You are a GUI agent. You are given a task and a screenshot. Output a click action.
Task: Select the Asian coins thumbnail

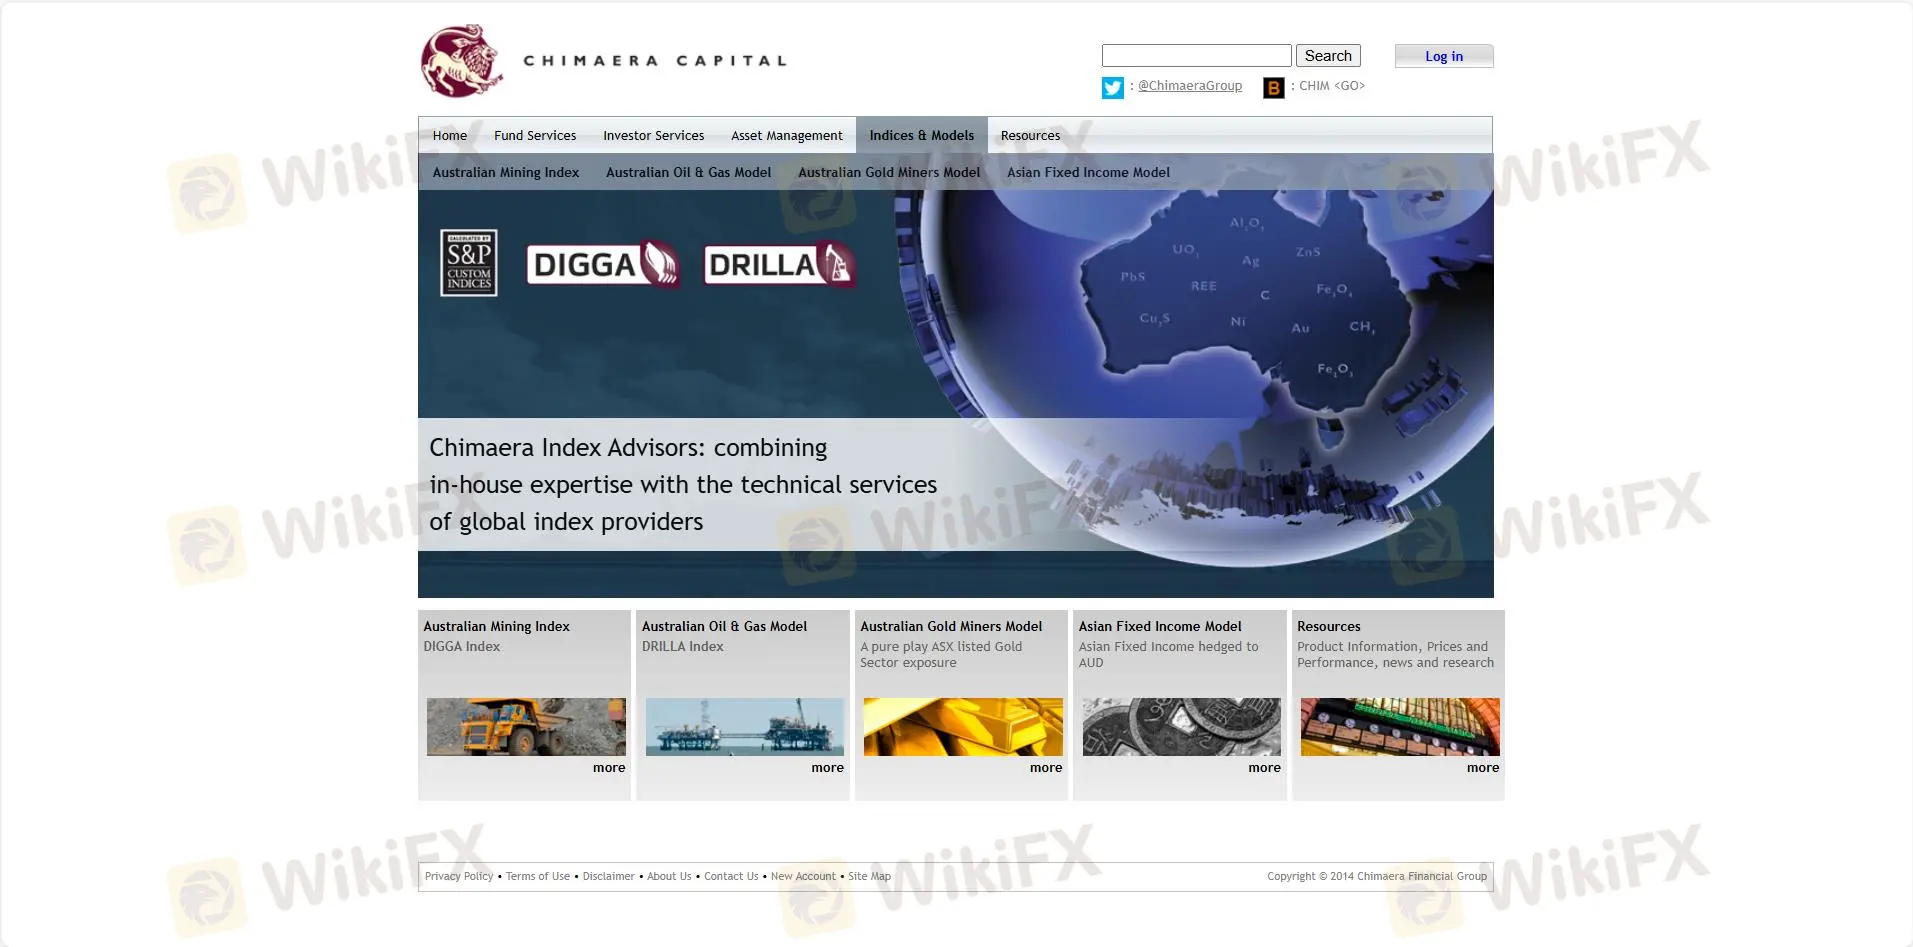point(1181,727)
